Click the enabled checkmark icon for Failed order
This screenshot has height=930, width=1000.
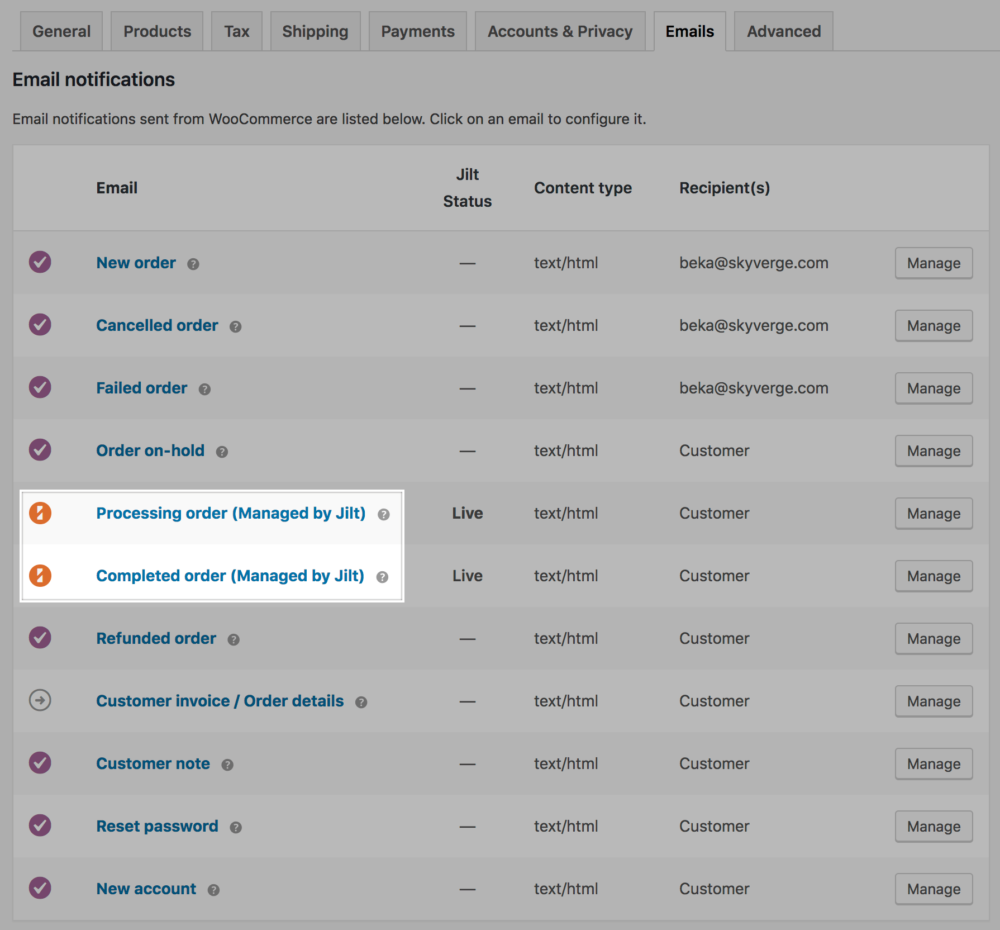click(40, 387)
